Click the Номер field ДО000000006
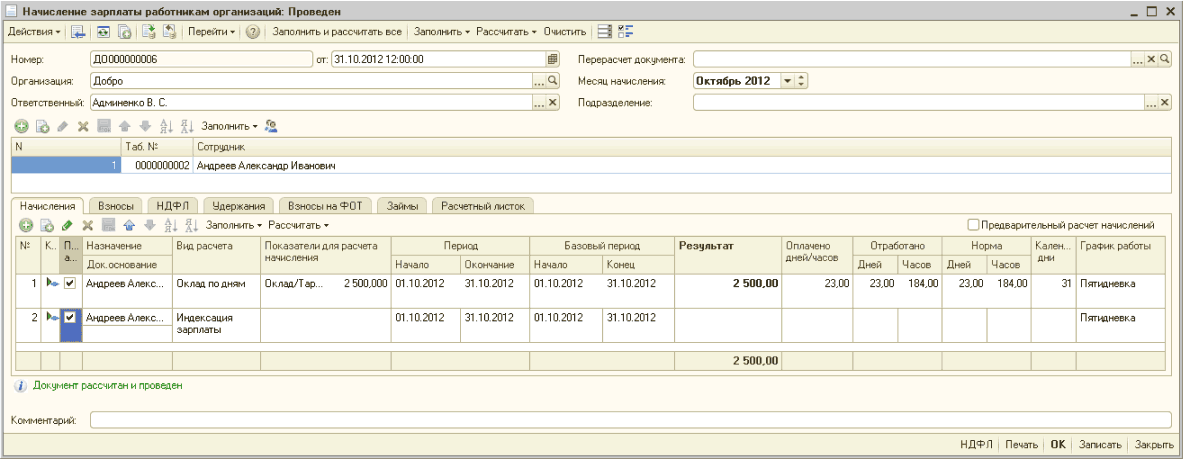The width and height of the screenshot is (1183, 459). tap(200, 60)
